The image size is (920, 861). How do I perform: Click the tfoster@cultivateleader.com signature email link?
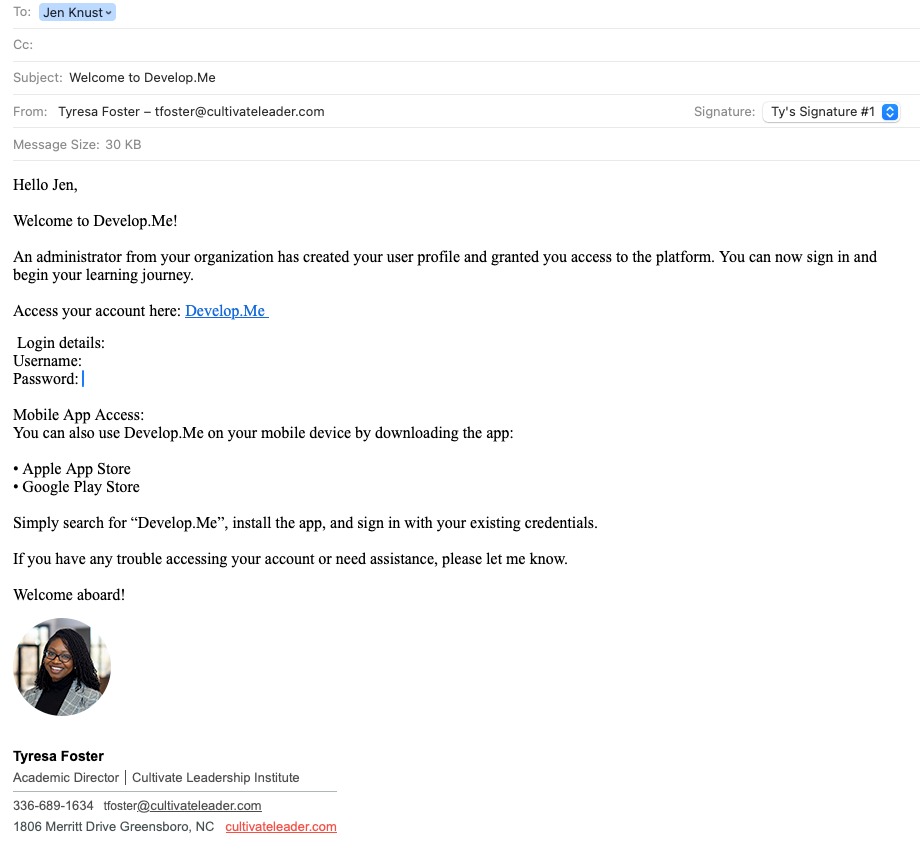tap(182, 806)
